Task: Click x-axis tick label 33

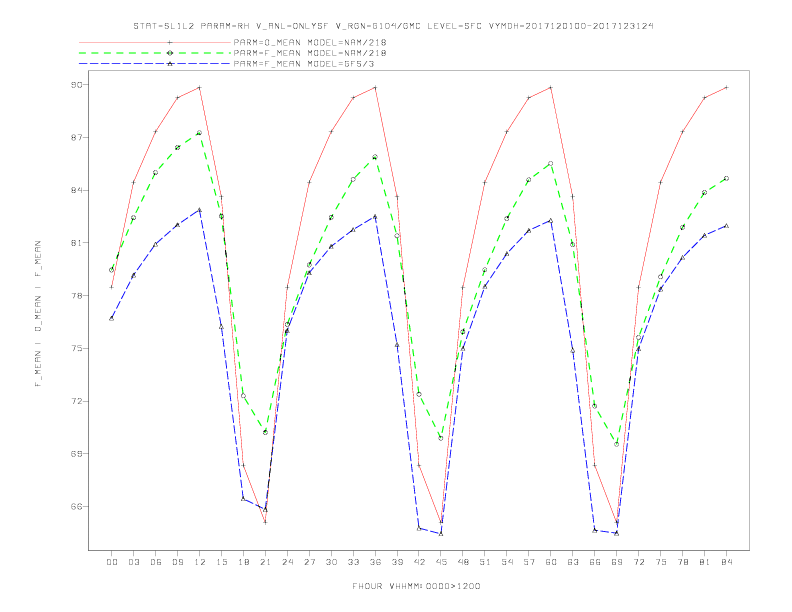Action: click(x=354, y=562)
